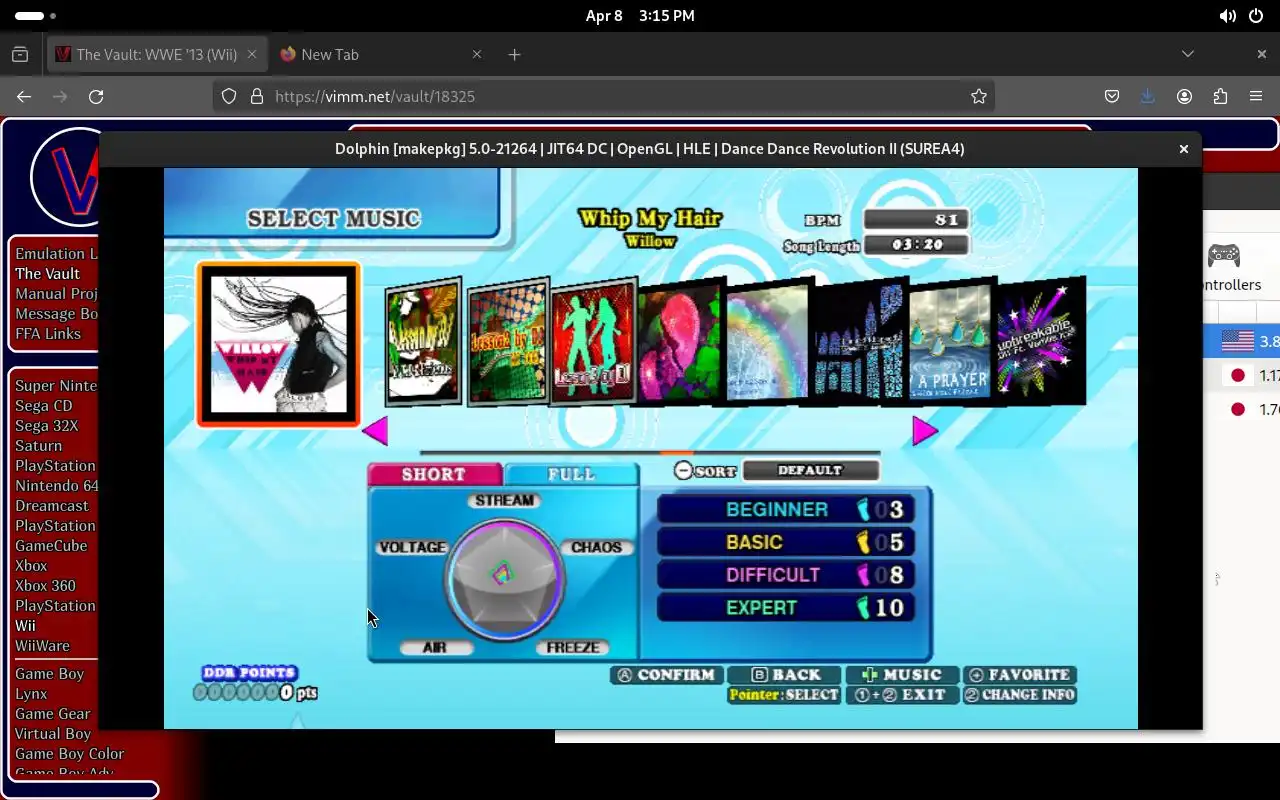
Task: Close the New Tab browser tab
Action: 476,54
